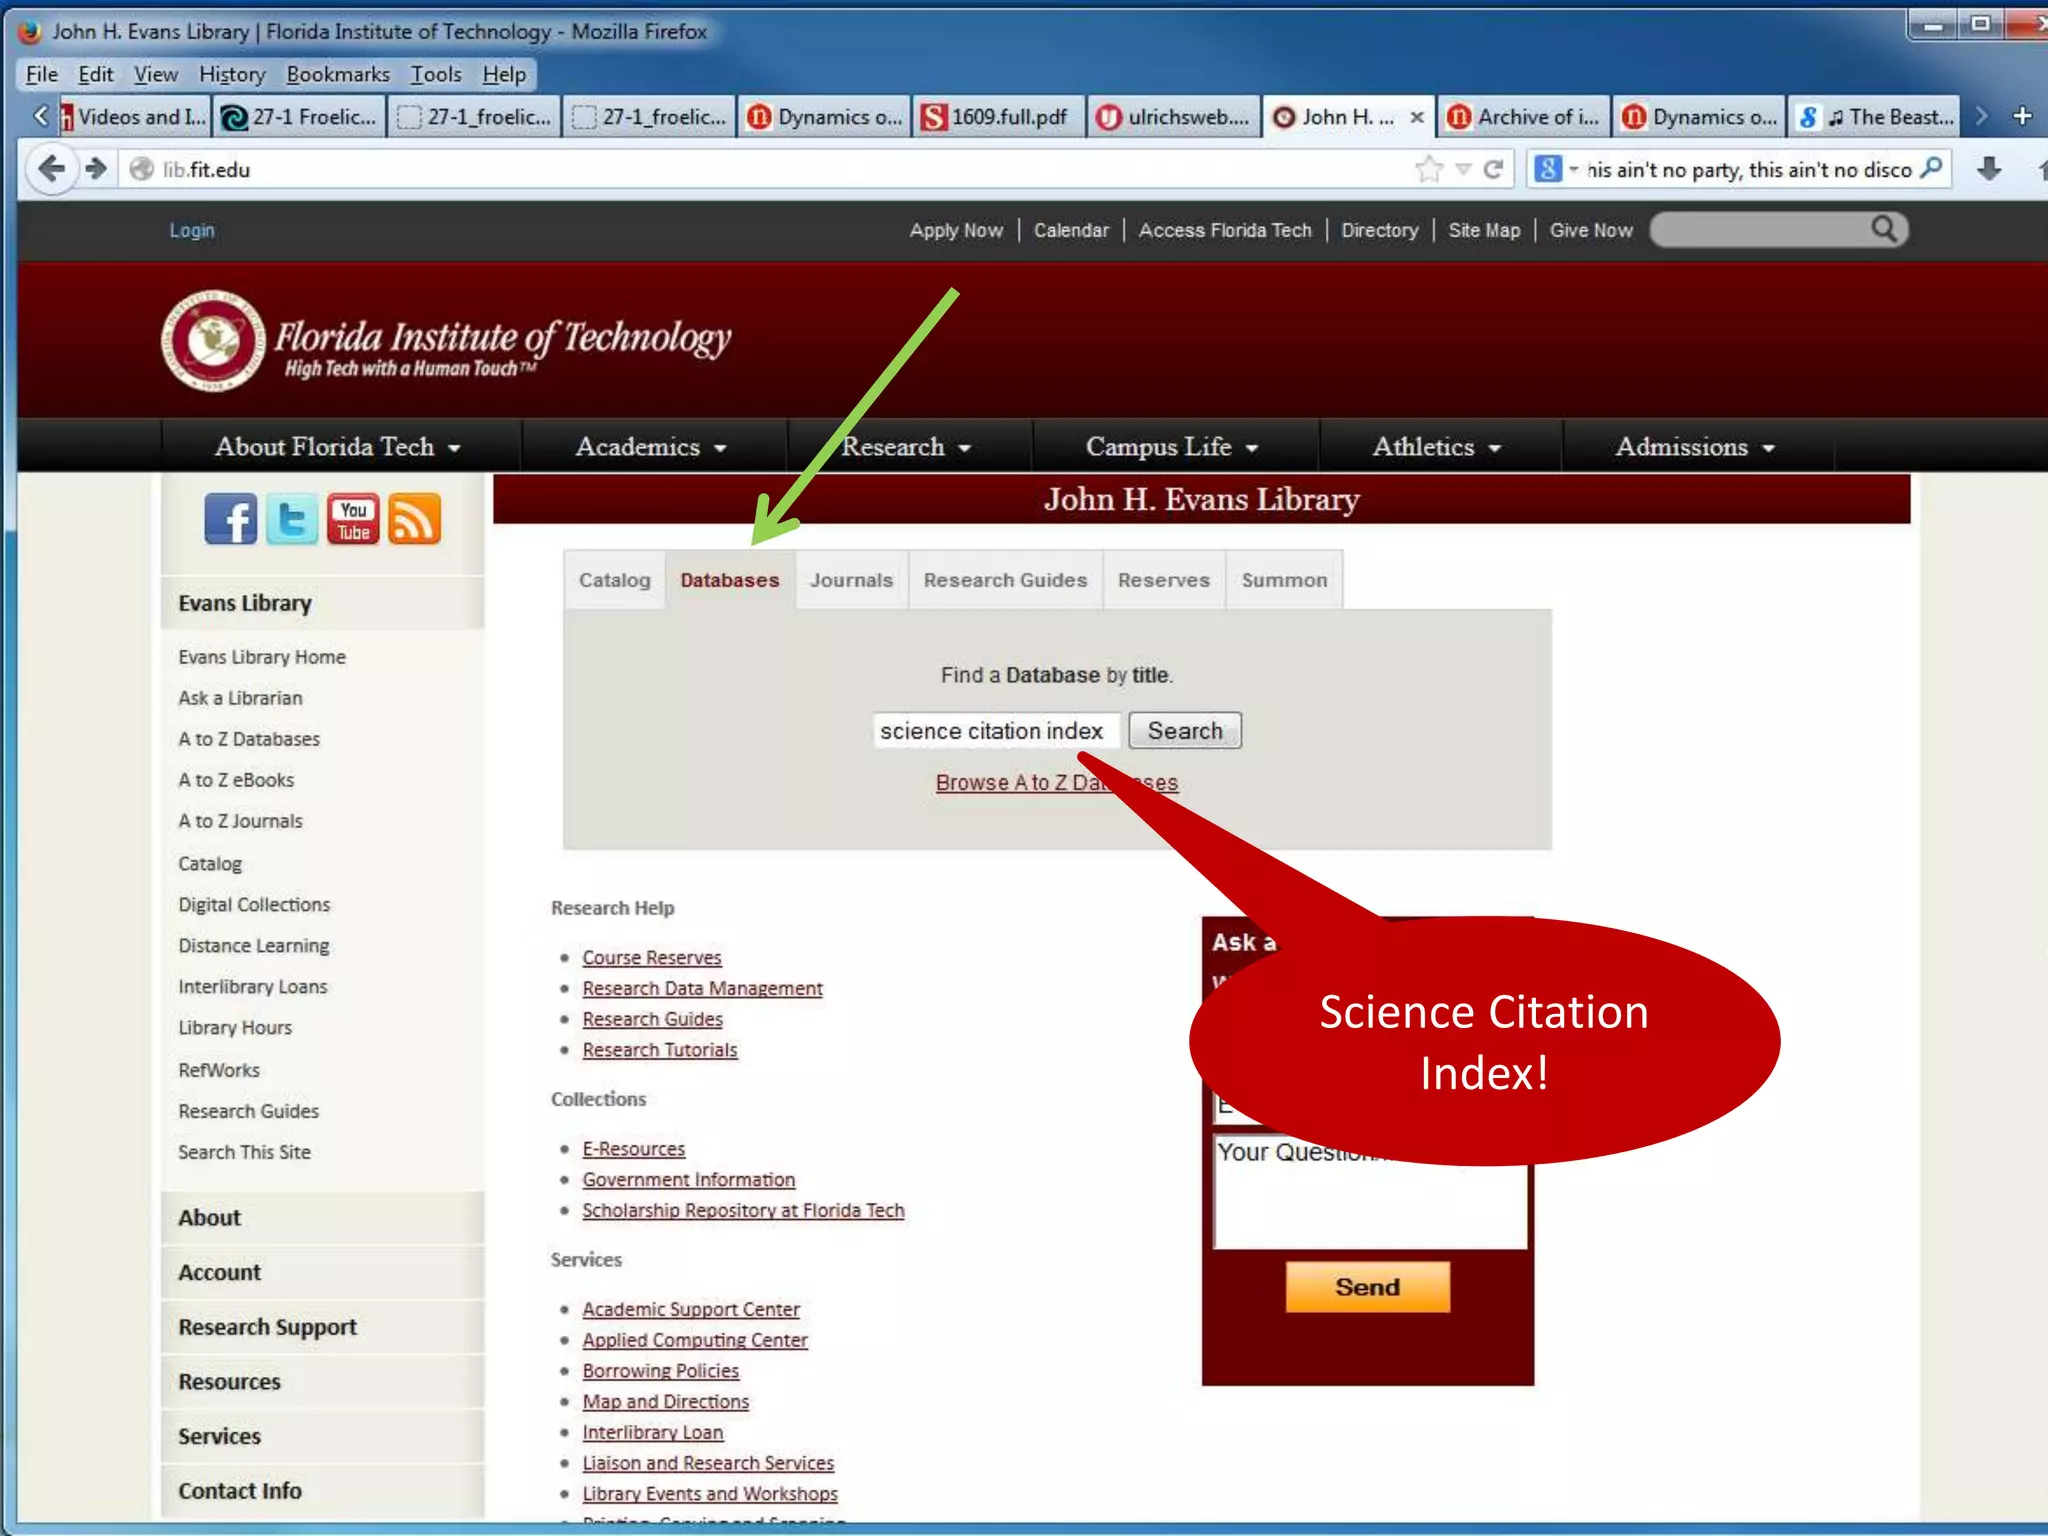Open the Bookmarks menu
Viewport: 2048px width, 1536px height.
(x=338, y=74)
